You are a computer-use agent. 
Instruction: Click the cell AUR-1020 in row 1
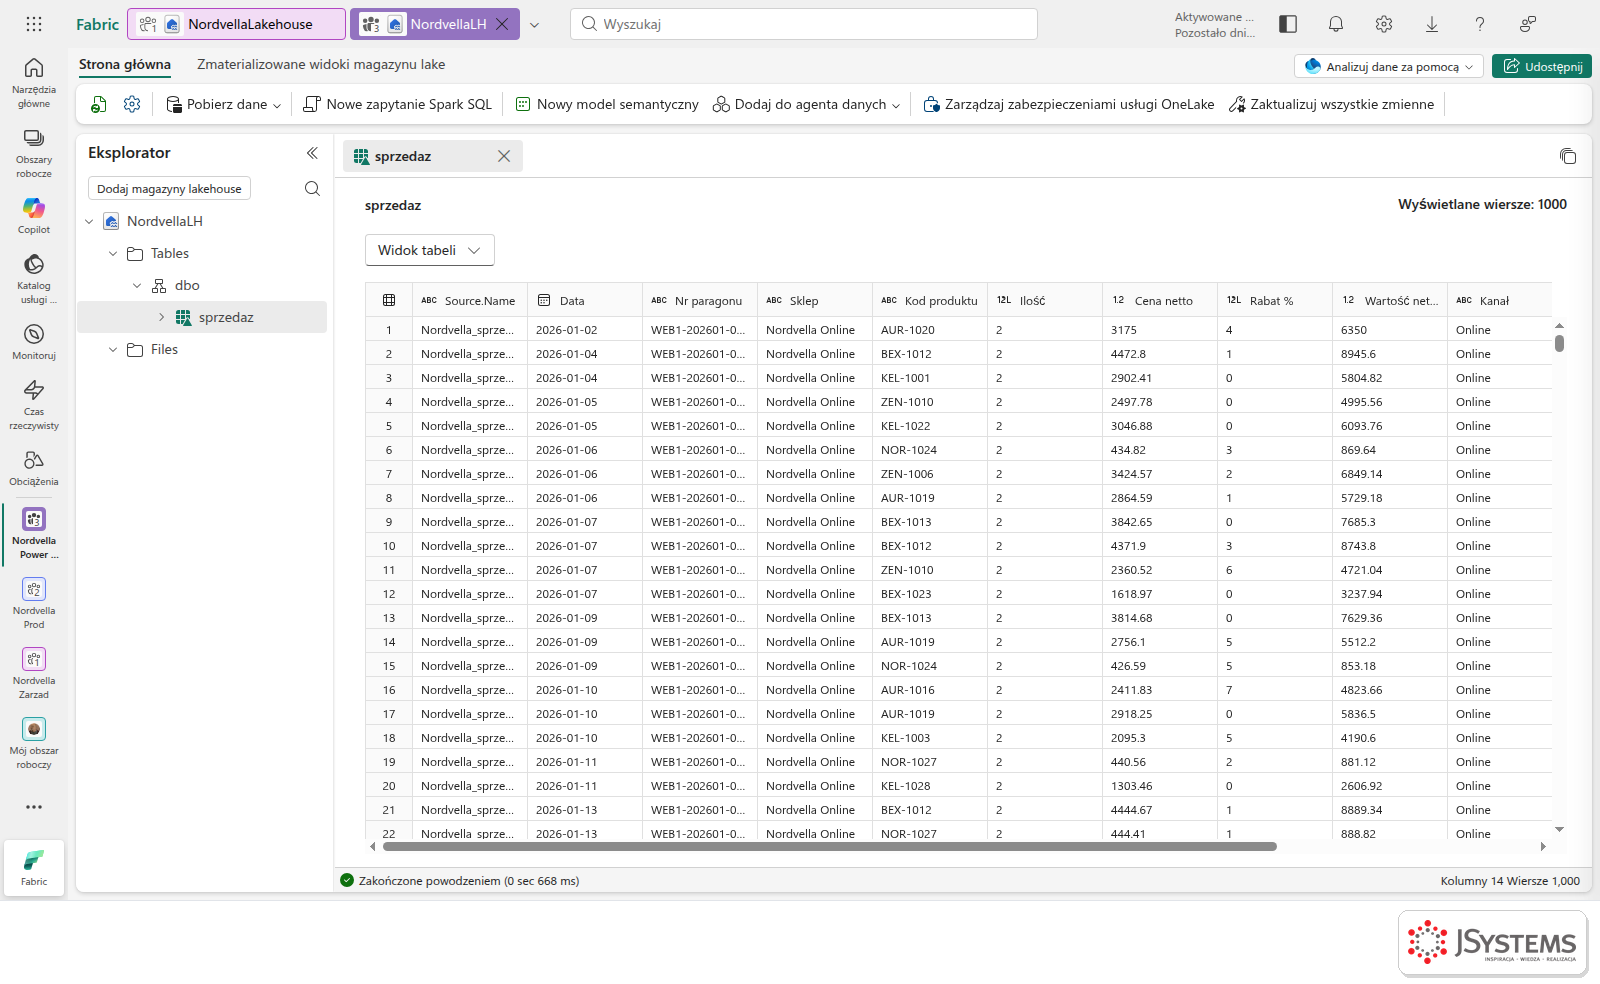point(930,330)
